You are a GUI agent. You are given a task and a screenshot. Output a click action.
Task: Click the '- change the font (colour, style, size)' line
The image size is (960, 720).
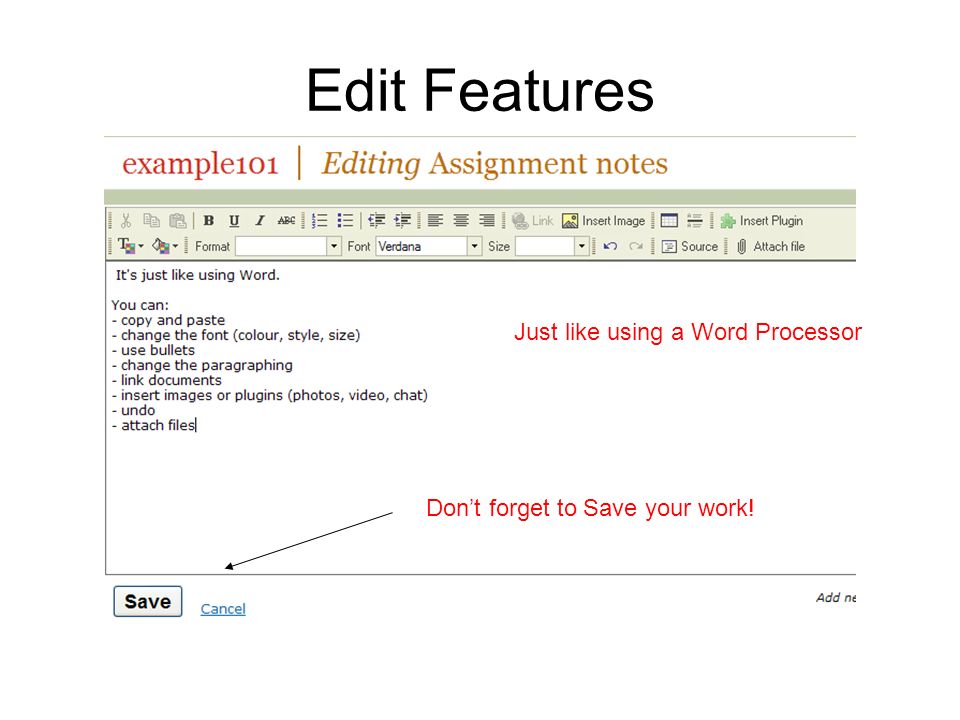pyautogui.click(x=236, y=336)
